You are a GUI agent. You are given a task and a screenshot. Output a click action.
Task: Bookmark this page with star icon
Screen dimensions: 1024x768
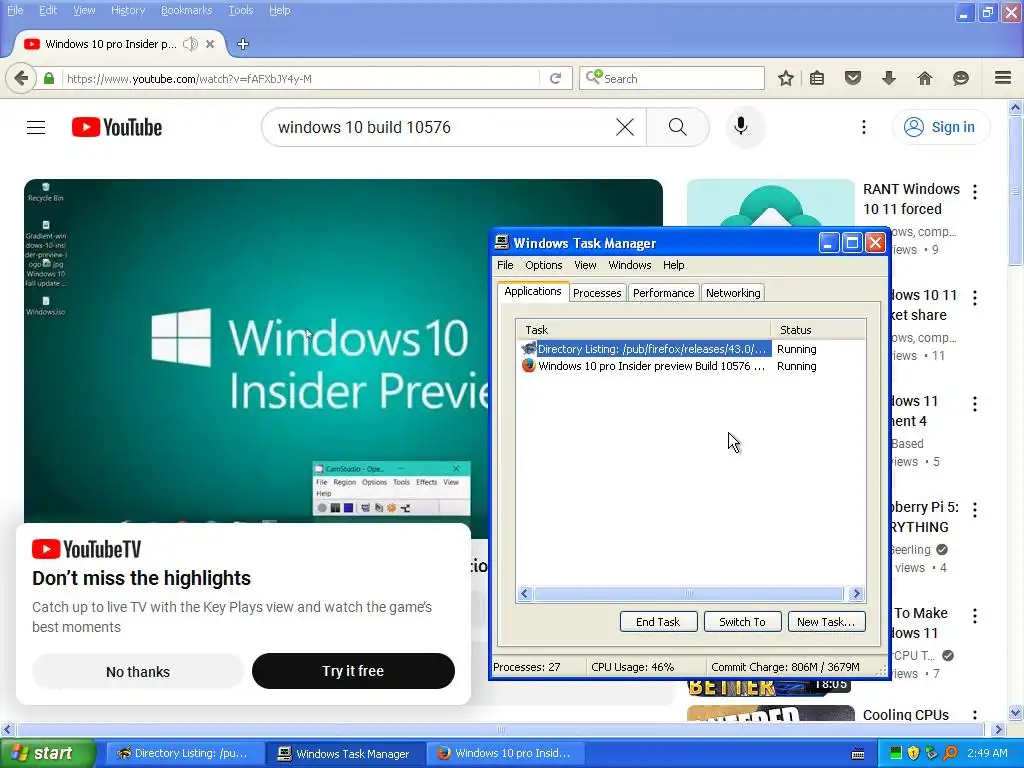coord(786,78)
